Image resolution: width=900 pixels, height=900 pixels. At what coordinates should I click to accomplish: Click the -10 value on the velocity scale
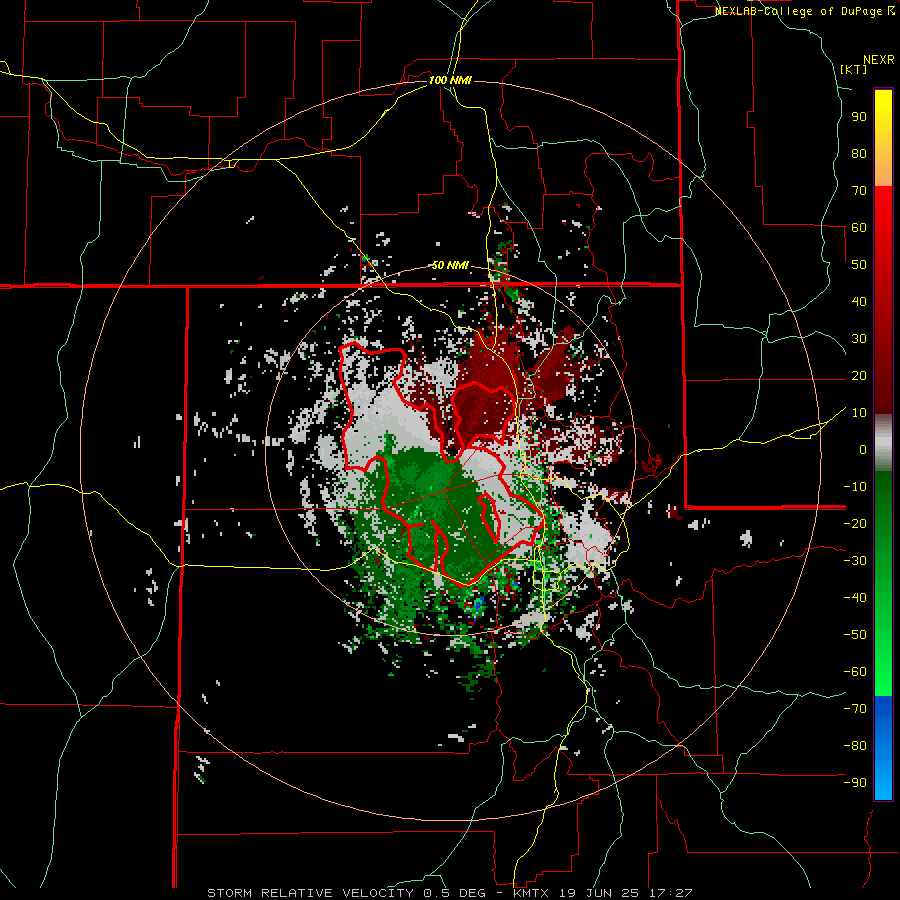pyautogui.click(x=855, y=487)
